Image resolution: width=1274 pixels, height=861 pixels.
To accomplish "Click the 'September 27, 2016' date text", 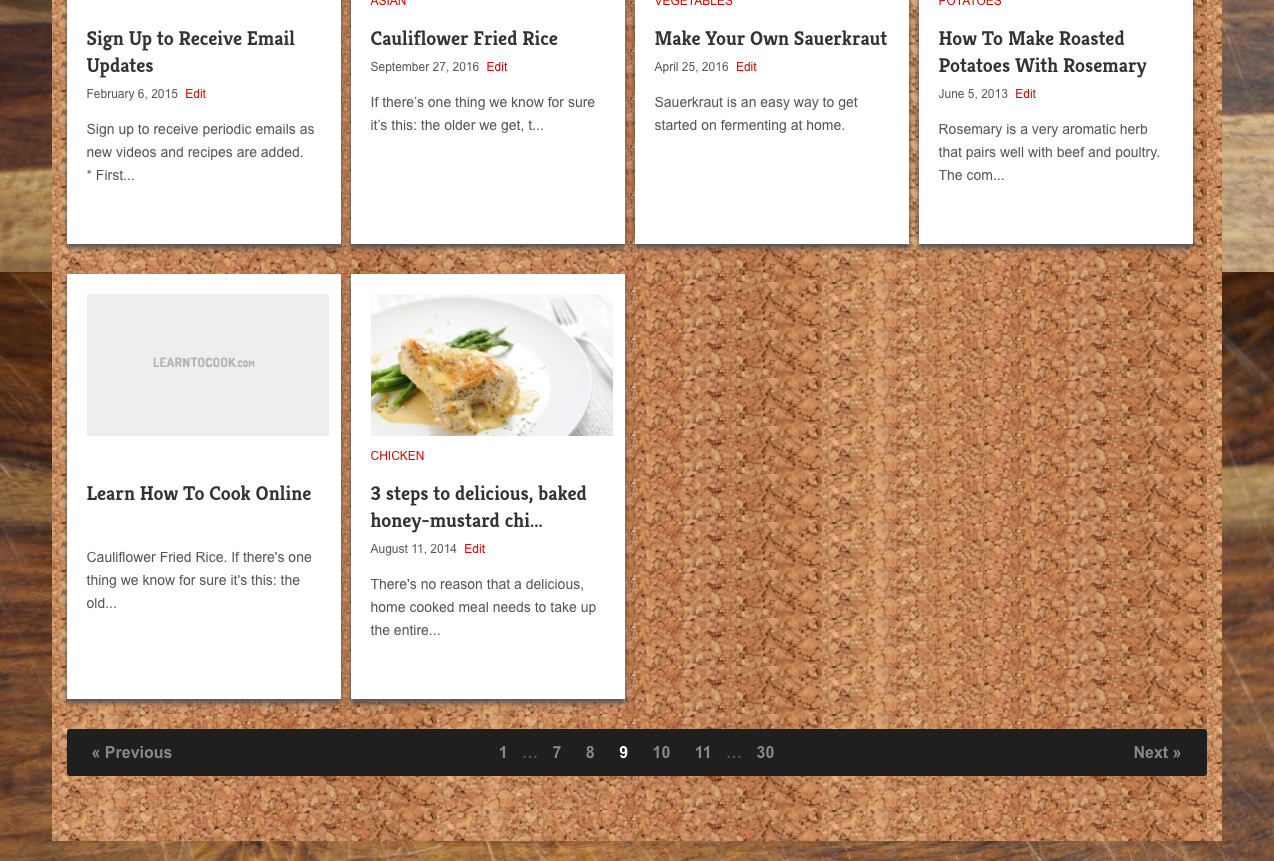I will (425, 67).
